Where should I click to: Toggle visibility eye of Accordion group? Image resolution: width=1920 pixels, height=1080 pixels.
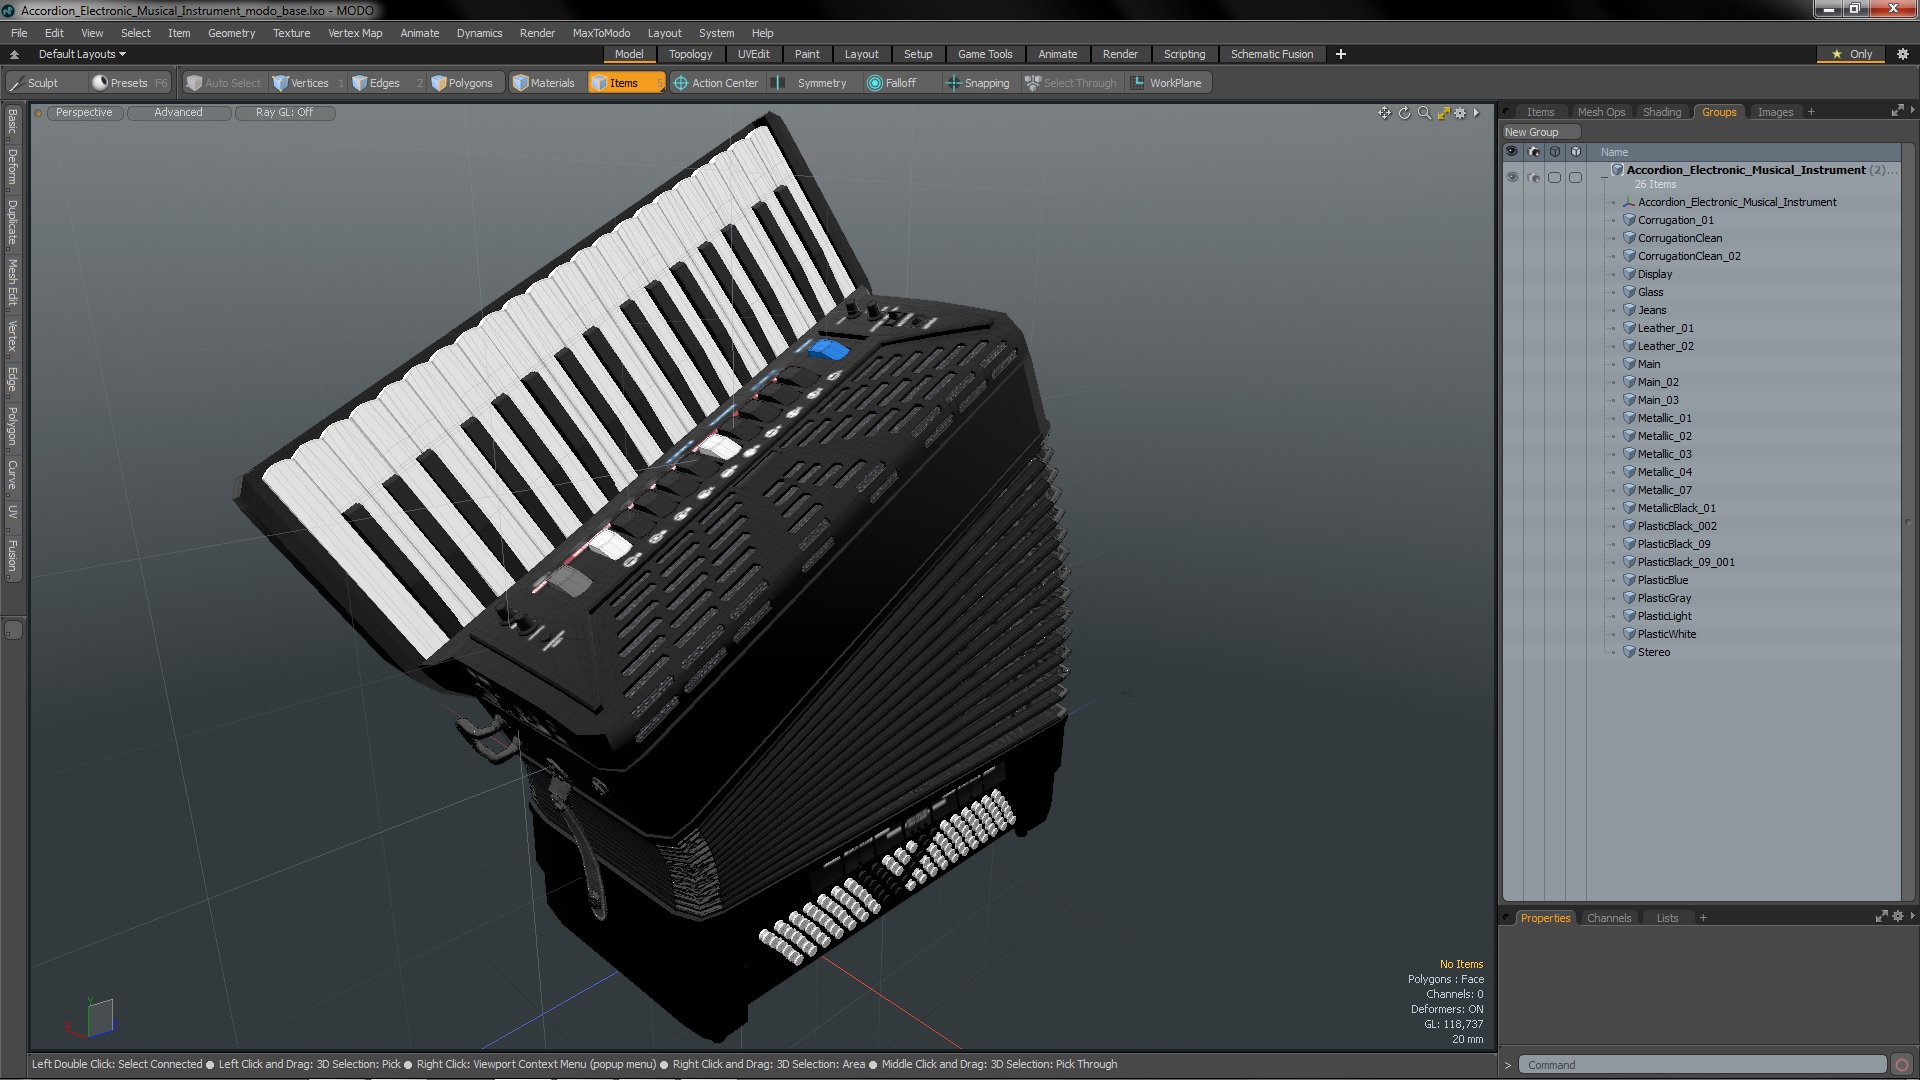(1512, 177)
